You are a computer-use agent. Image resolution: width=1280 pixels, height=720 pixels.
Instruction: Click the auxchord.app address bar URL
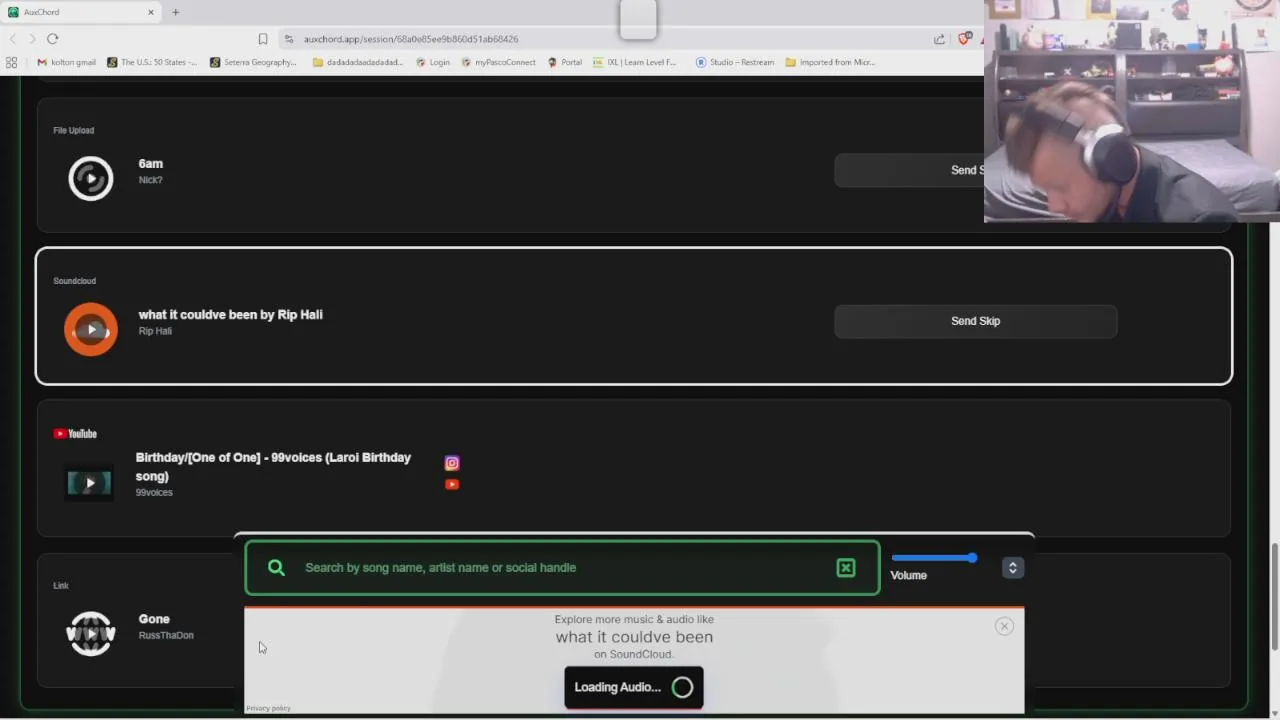411,39
